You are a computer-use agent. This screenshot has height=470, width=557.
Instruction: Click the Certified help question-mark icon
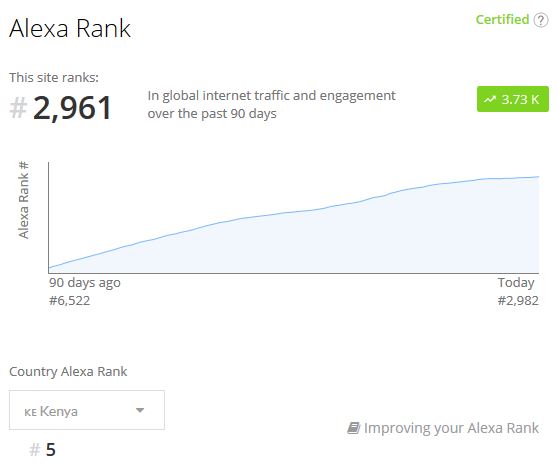541,20
